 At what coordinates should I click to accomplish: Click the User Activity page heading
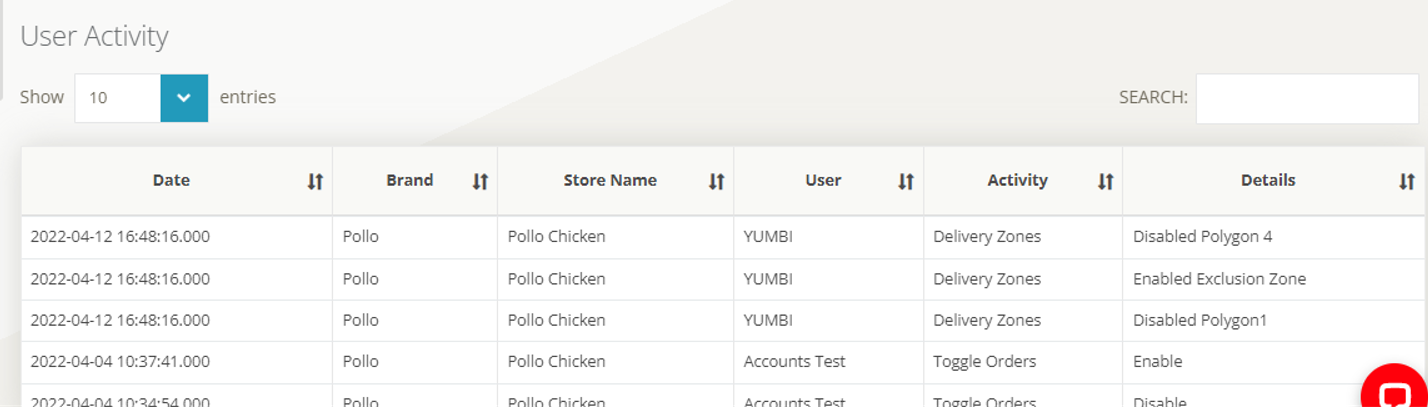click(94, 36)
